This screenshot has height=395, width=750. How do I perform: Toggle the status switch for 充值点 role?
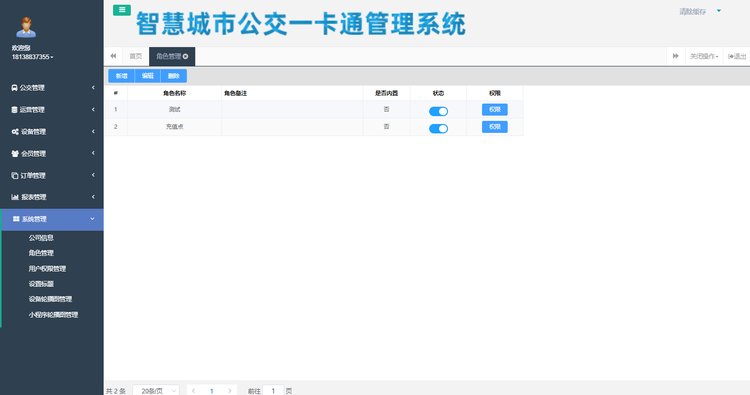(438, 128)
